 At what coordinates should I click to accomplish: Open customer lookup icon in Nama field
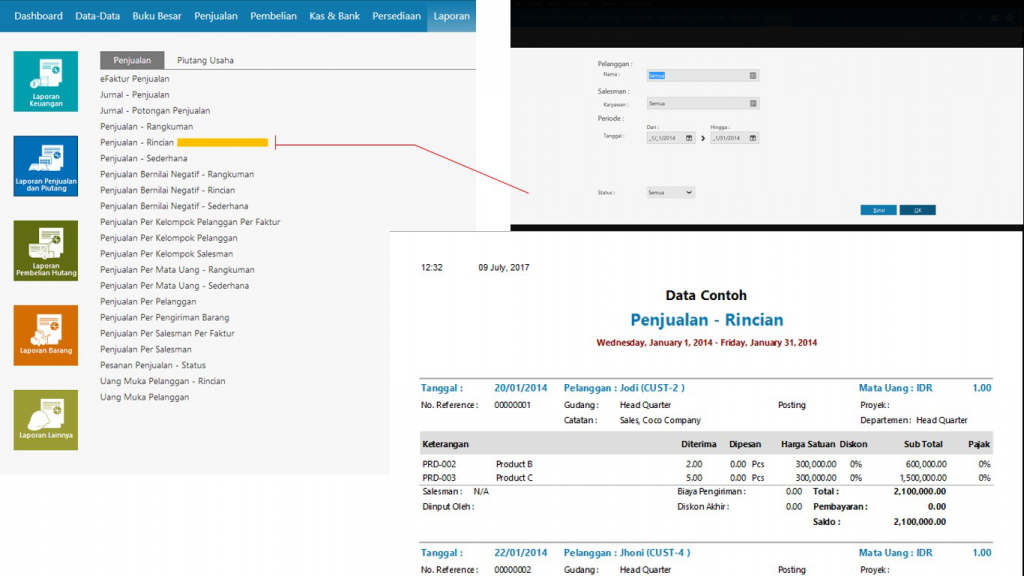[x=752, y=75]
